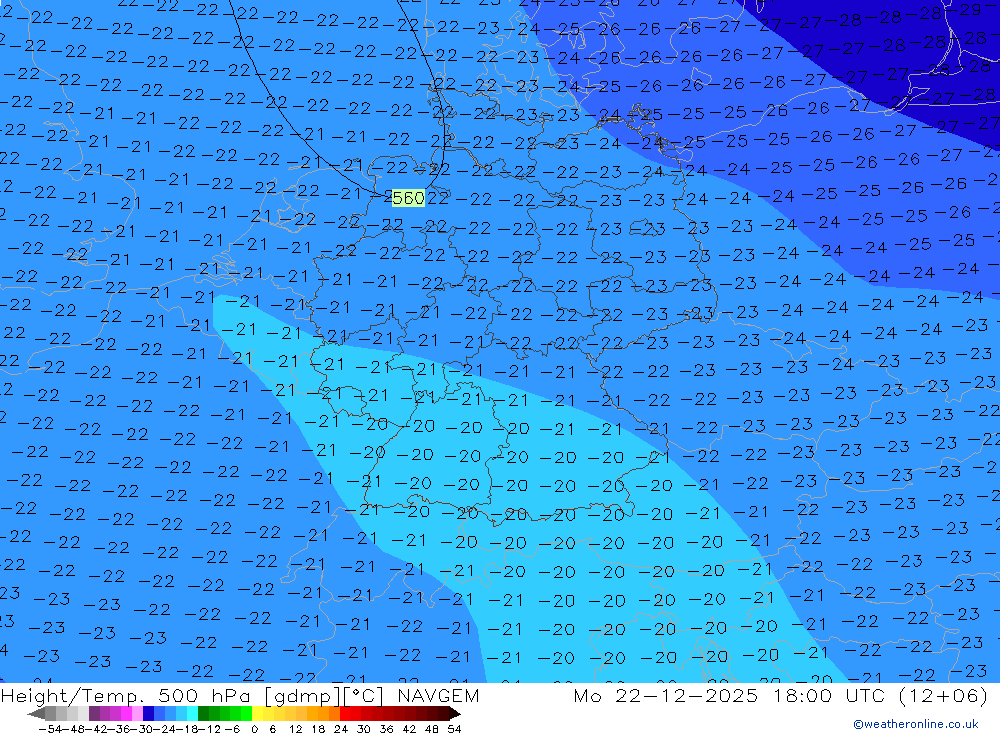
Task: Select the NAVGEM model name in the title
Action: (438, 695)
